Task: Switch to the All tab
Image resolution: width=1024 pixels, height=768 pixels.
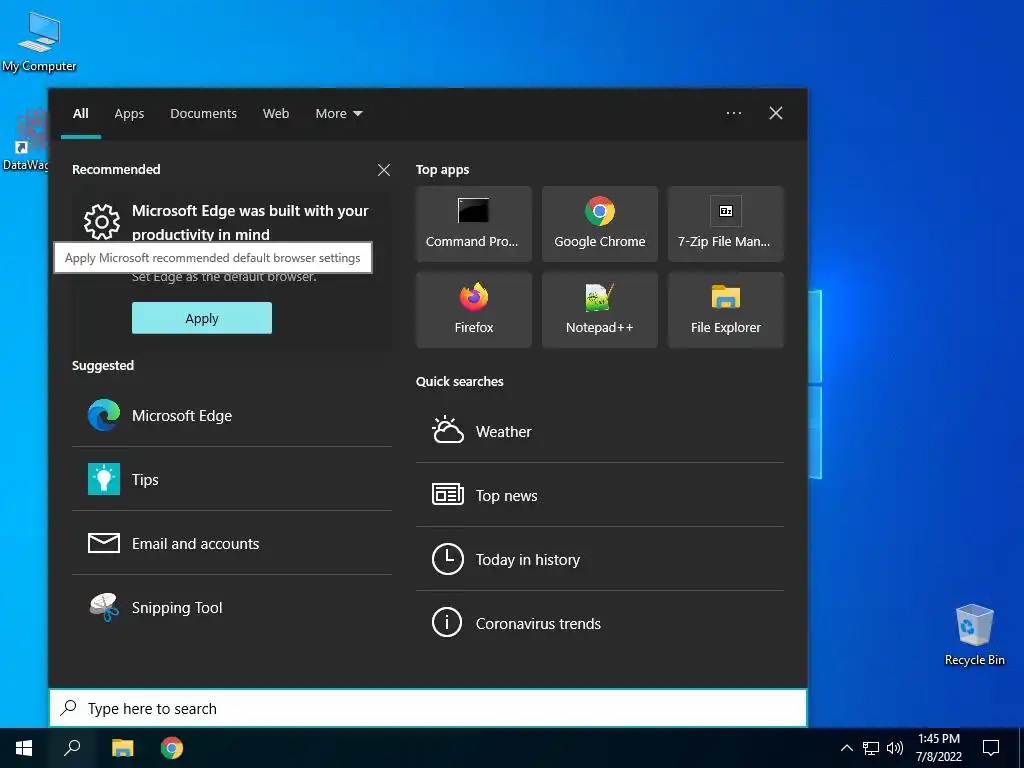Action: click(x=80, y=114)
